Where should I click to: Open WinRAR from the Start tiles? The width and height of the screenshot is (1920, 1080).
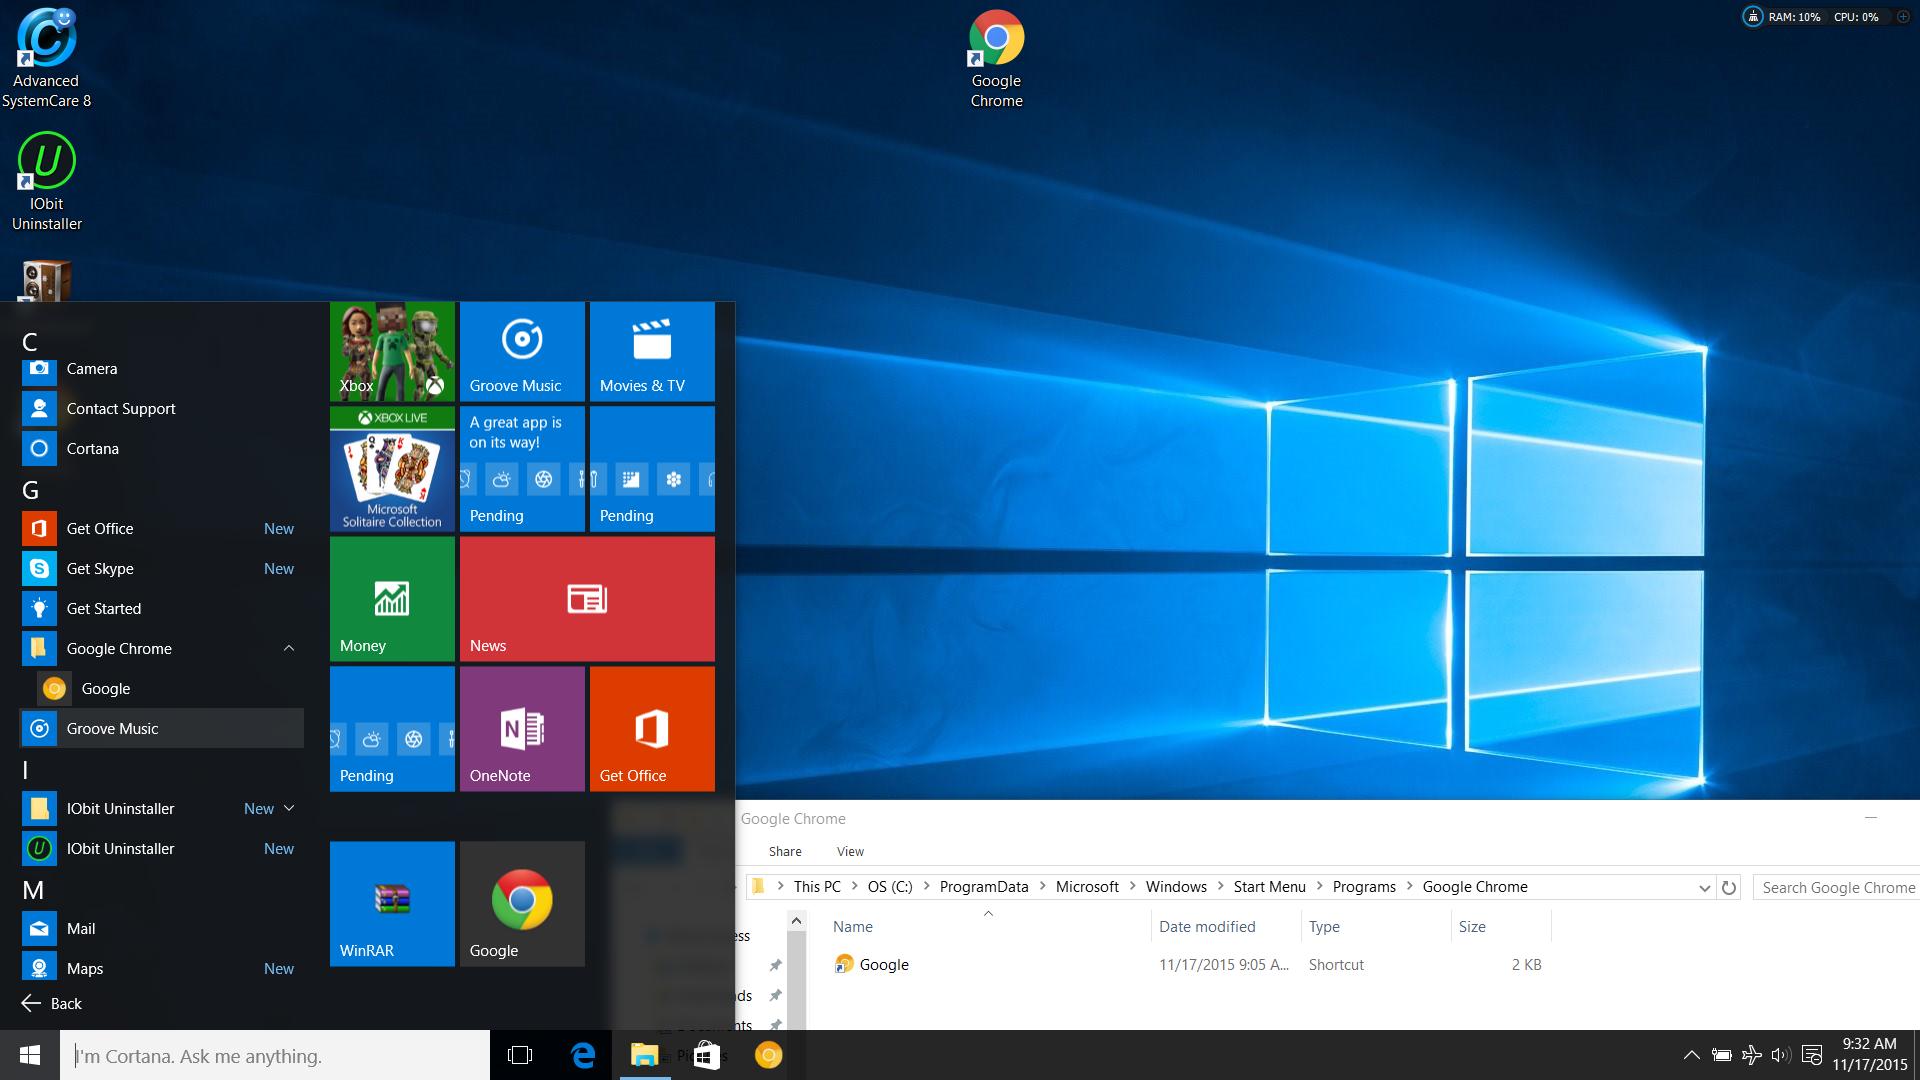pyautogui.click(x=391, y=903)
